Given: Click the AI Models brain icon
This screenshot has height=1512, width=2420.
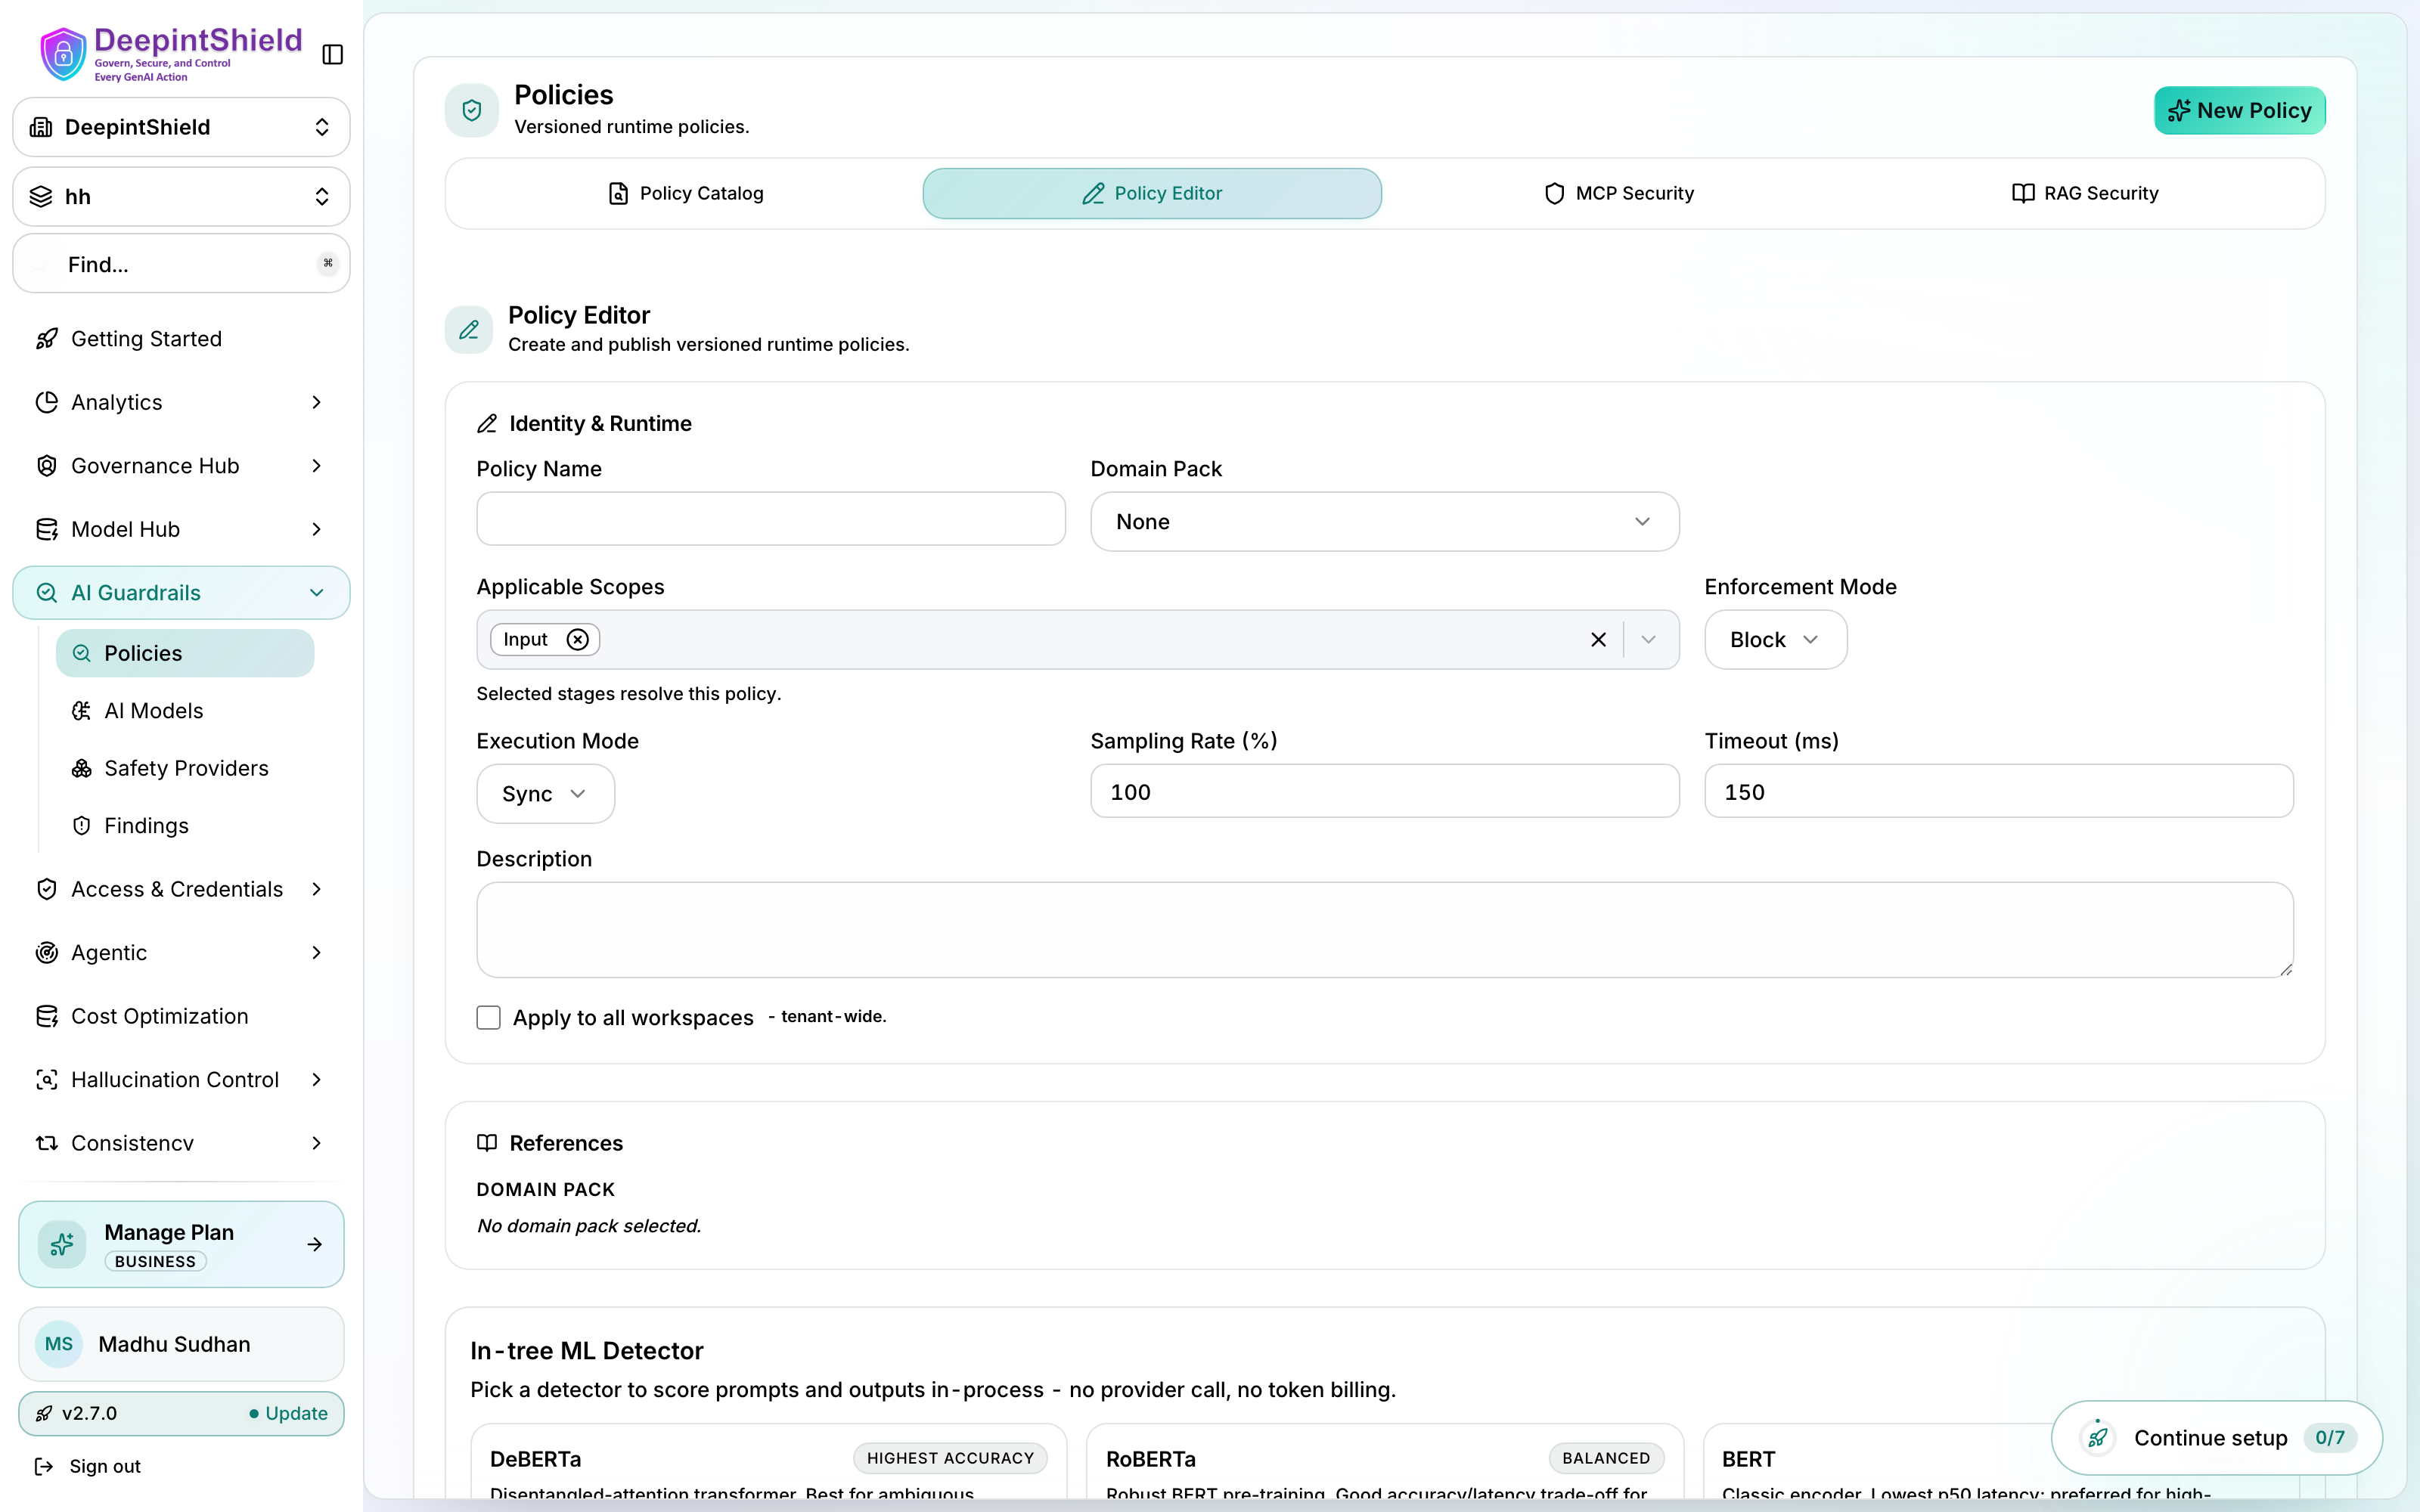Looking at the screenshot, I should pos(82,711).
